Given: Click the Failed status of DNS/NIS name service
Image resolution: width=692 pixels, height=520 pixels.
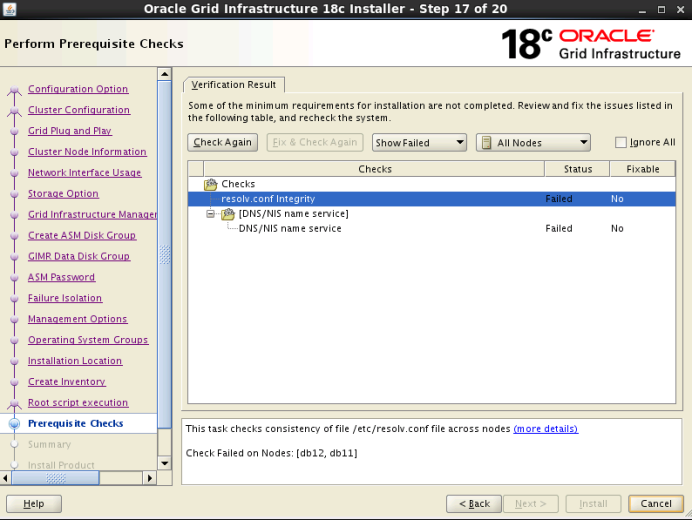Looking at the screenshot, I should [x=559, y=229].
